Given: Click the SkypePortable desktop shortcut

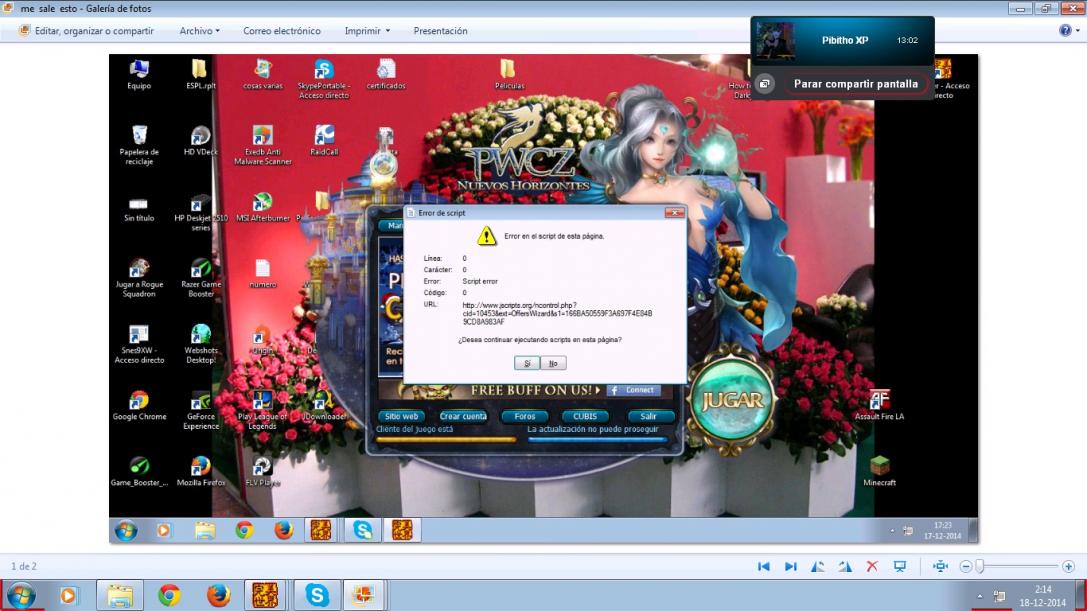Looking at the screenshot, I should tap(324, 79).
